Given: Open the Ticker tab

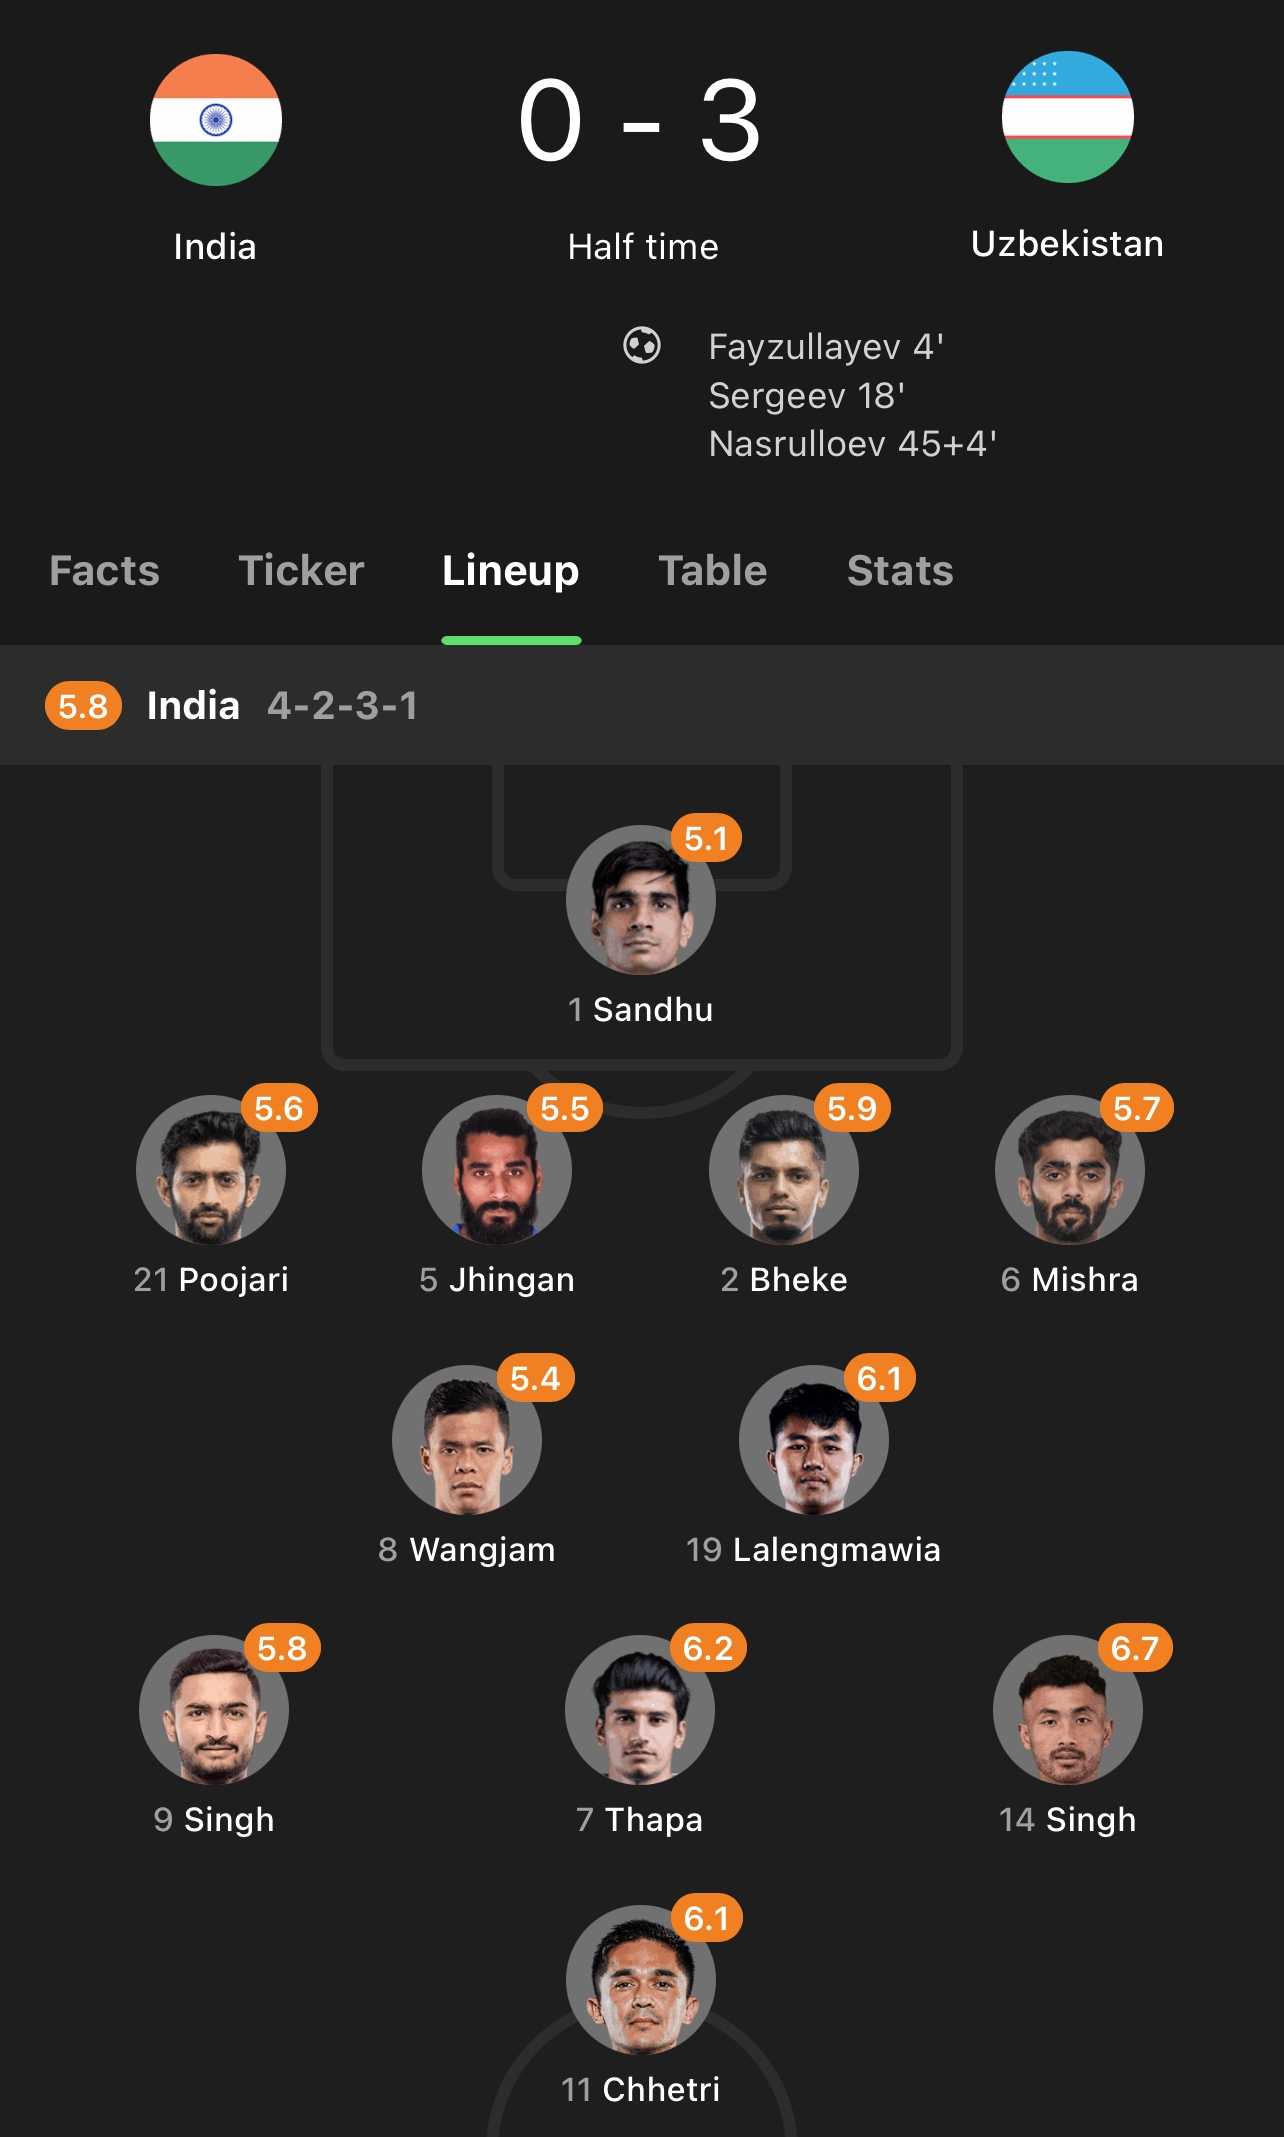Looking at the screenshot, I should [301, 571].
